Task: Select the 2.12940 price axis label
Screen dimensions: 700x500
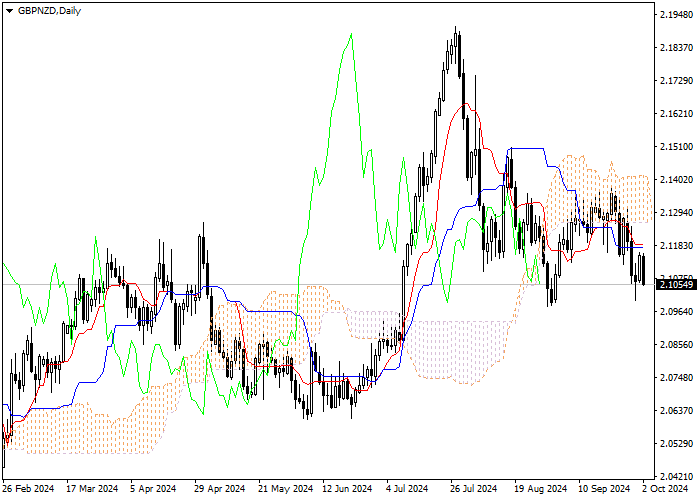Action: [676, 212]
